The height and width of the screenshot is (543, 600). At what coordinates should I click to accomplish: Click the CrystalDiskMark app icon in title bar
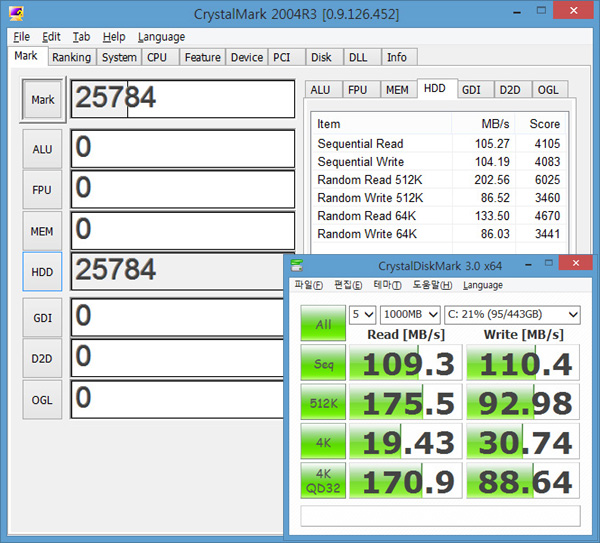[x=297, y=265]
